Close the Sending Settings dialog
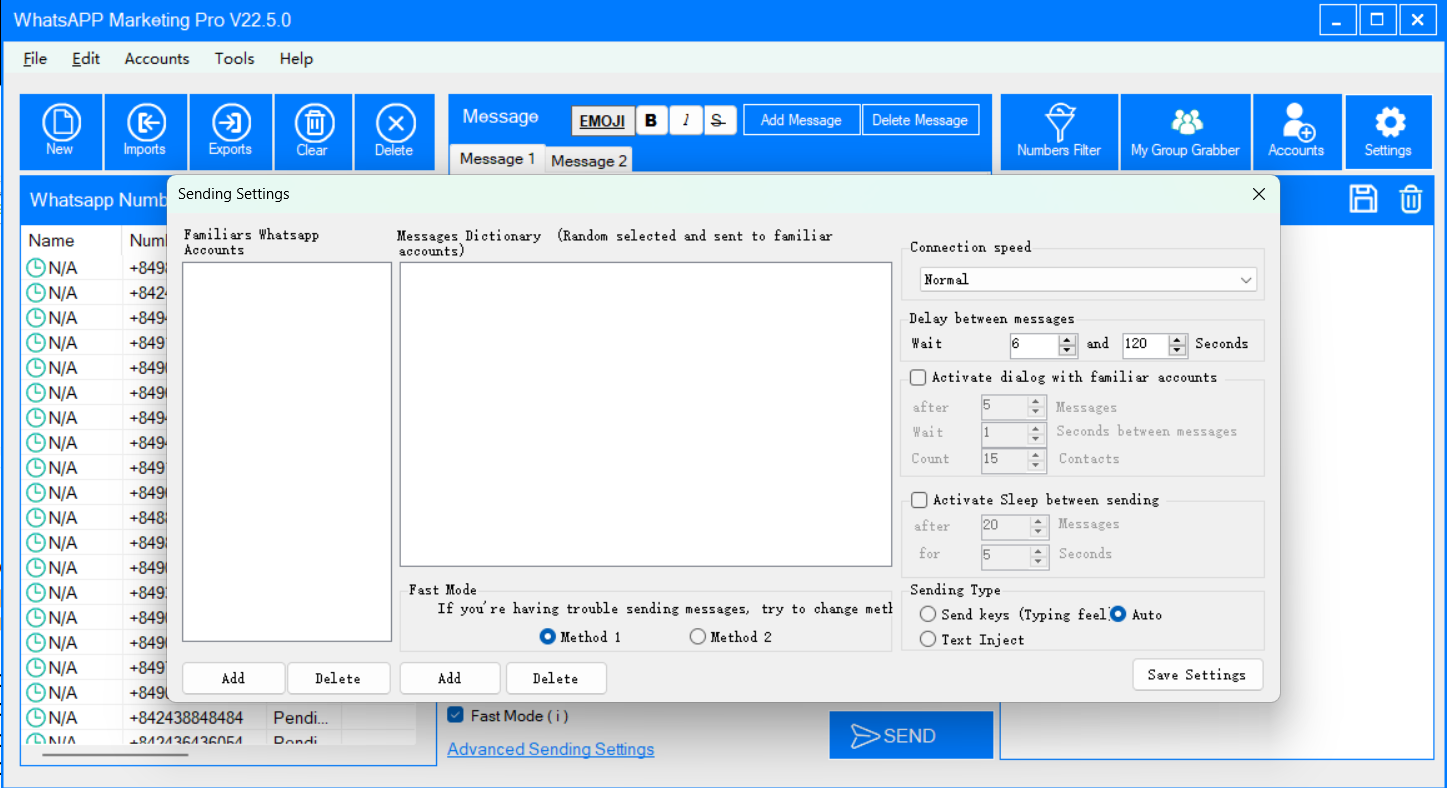Image resolution: width=1447 pixels, height=788 pixels. (x=1259, y=195)
